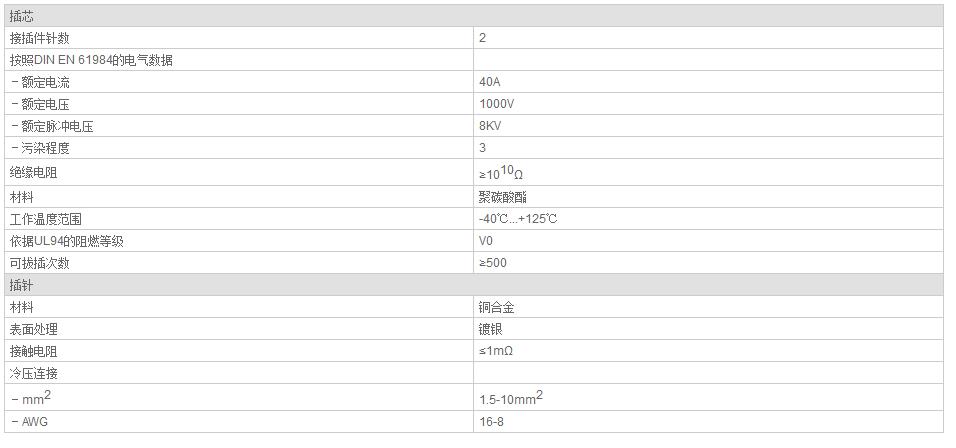Click the -40℃...+125℃ temperature range value

coord(518,219)
